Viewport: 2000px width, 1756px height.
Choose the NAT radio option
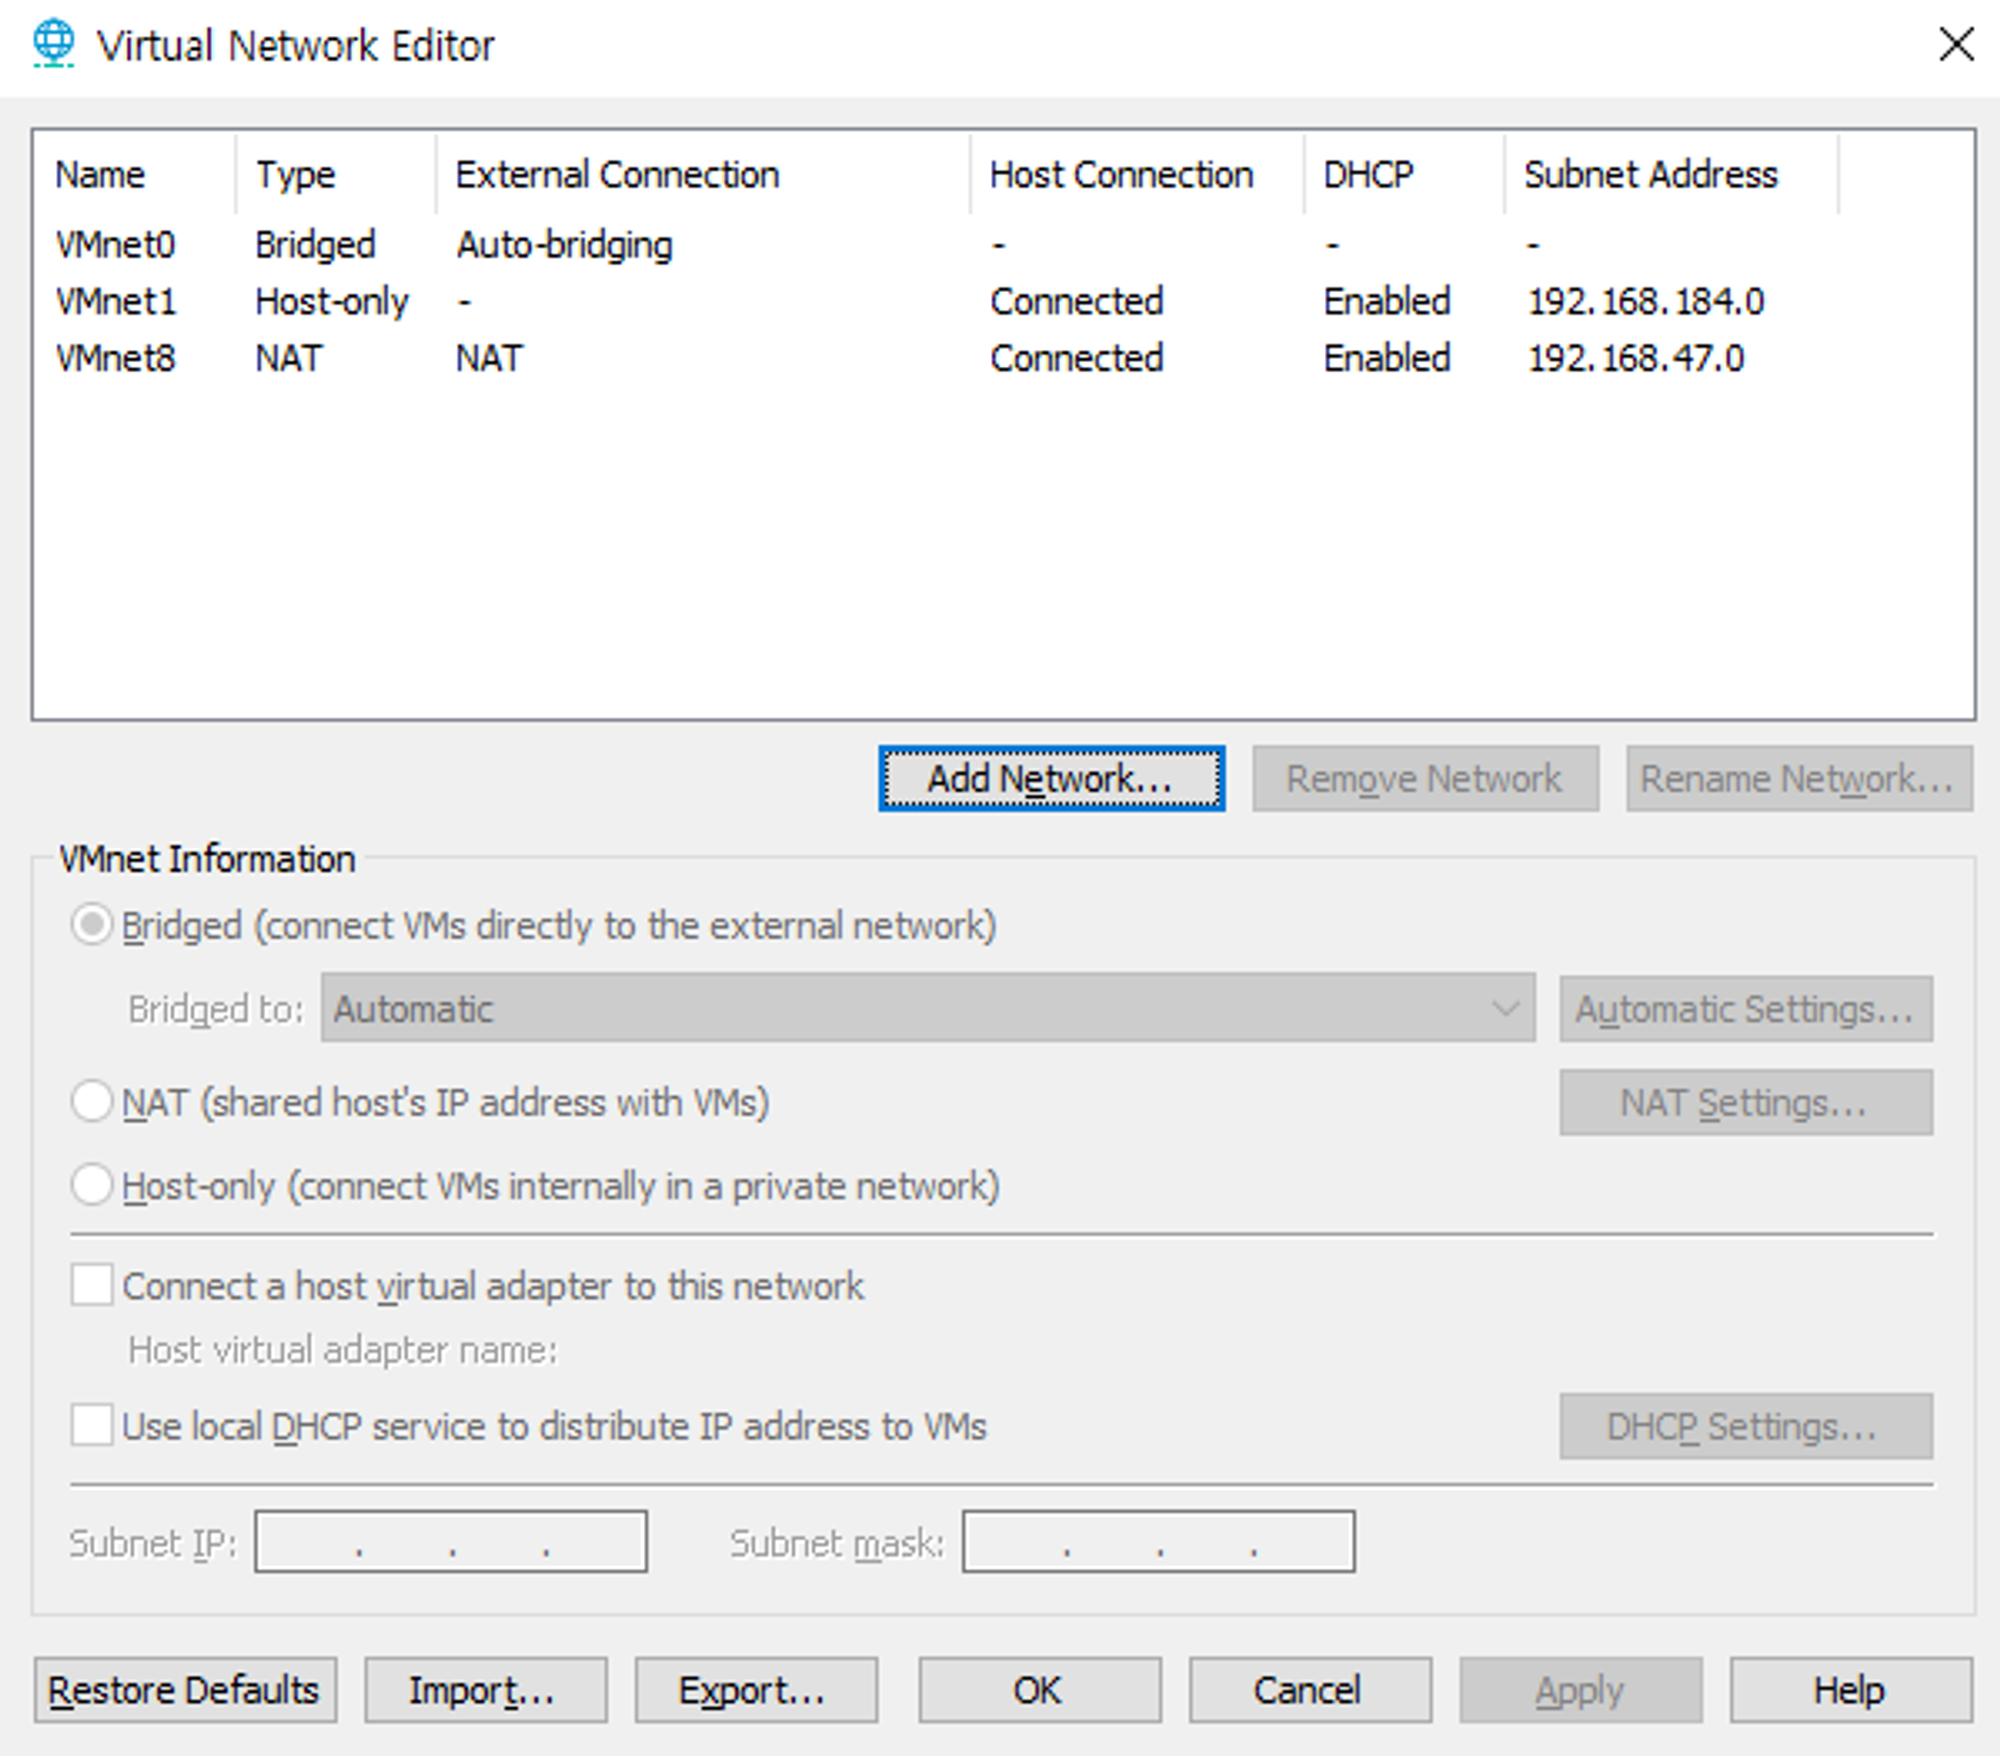[92, 1102]
